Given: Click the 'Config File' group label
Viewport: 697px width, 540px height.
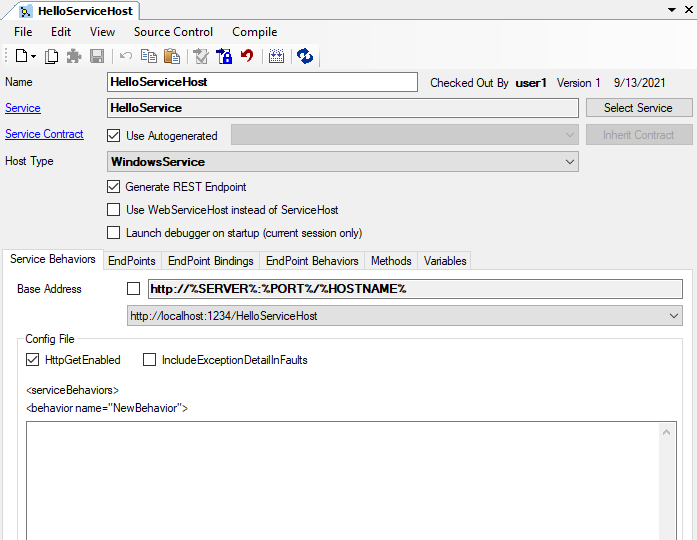Looking at the screenshot, I should coord(50,339).
